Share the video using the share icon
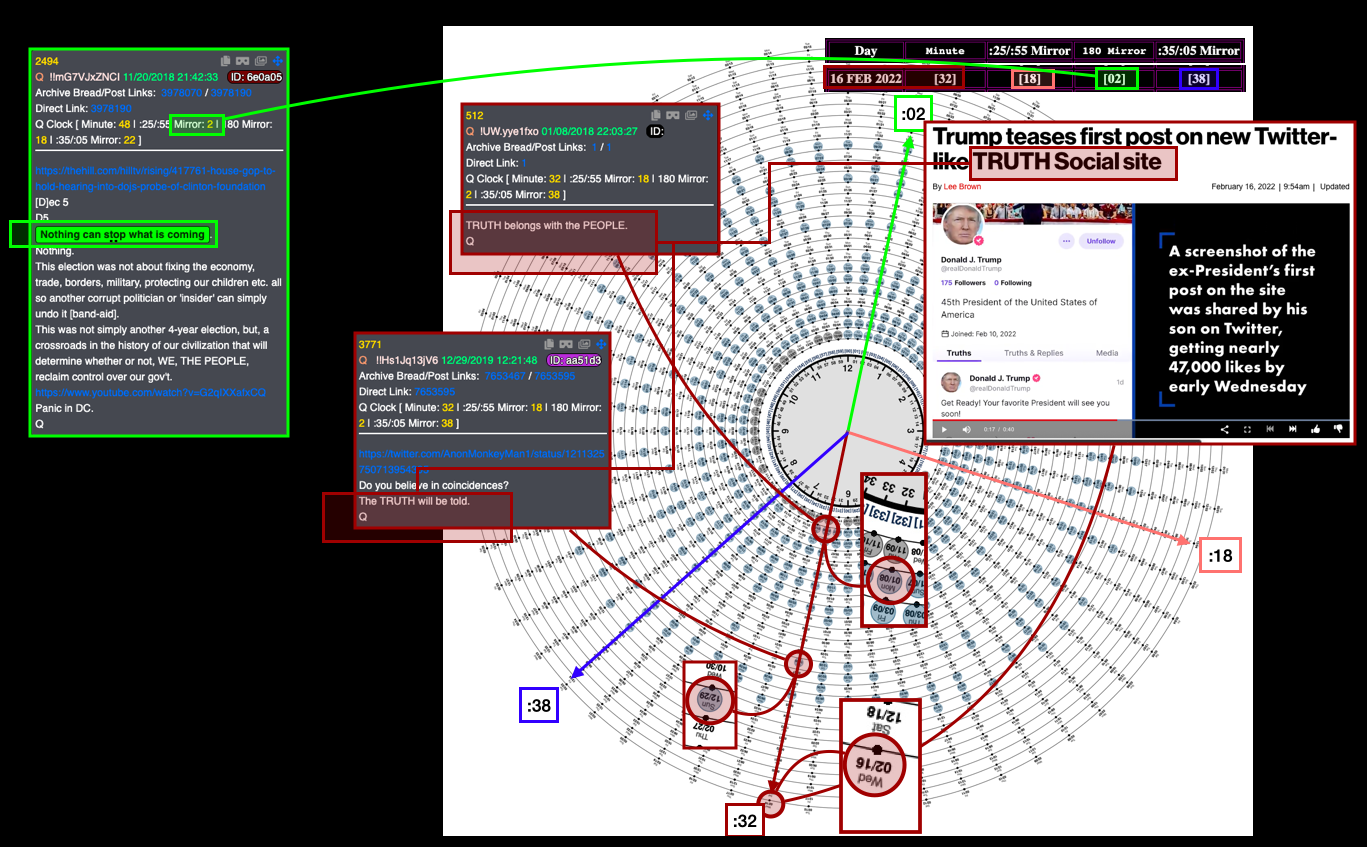The image size is (1367, 847). 1224,429
